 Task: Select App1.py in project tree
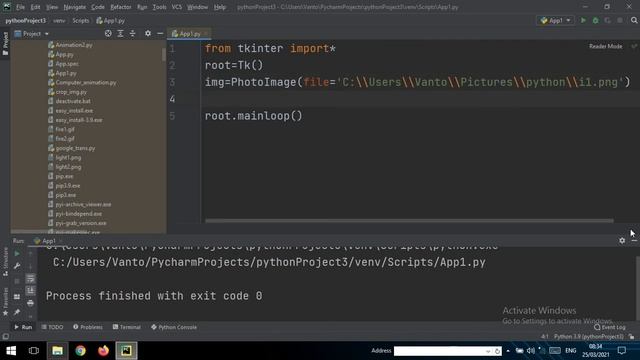(x=62, y=73)
